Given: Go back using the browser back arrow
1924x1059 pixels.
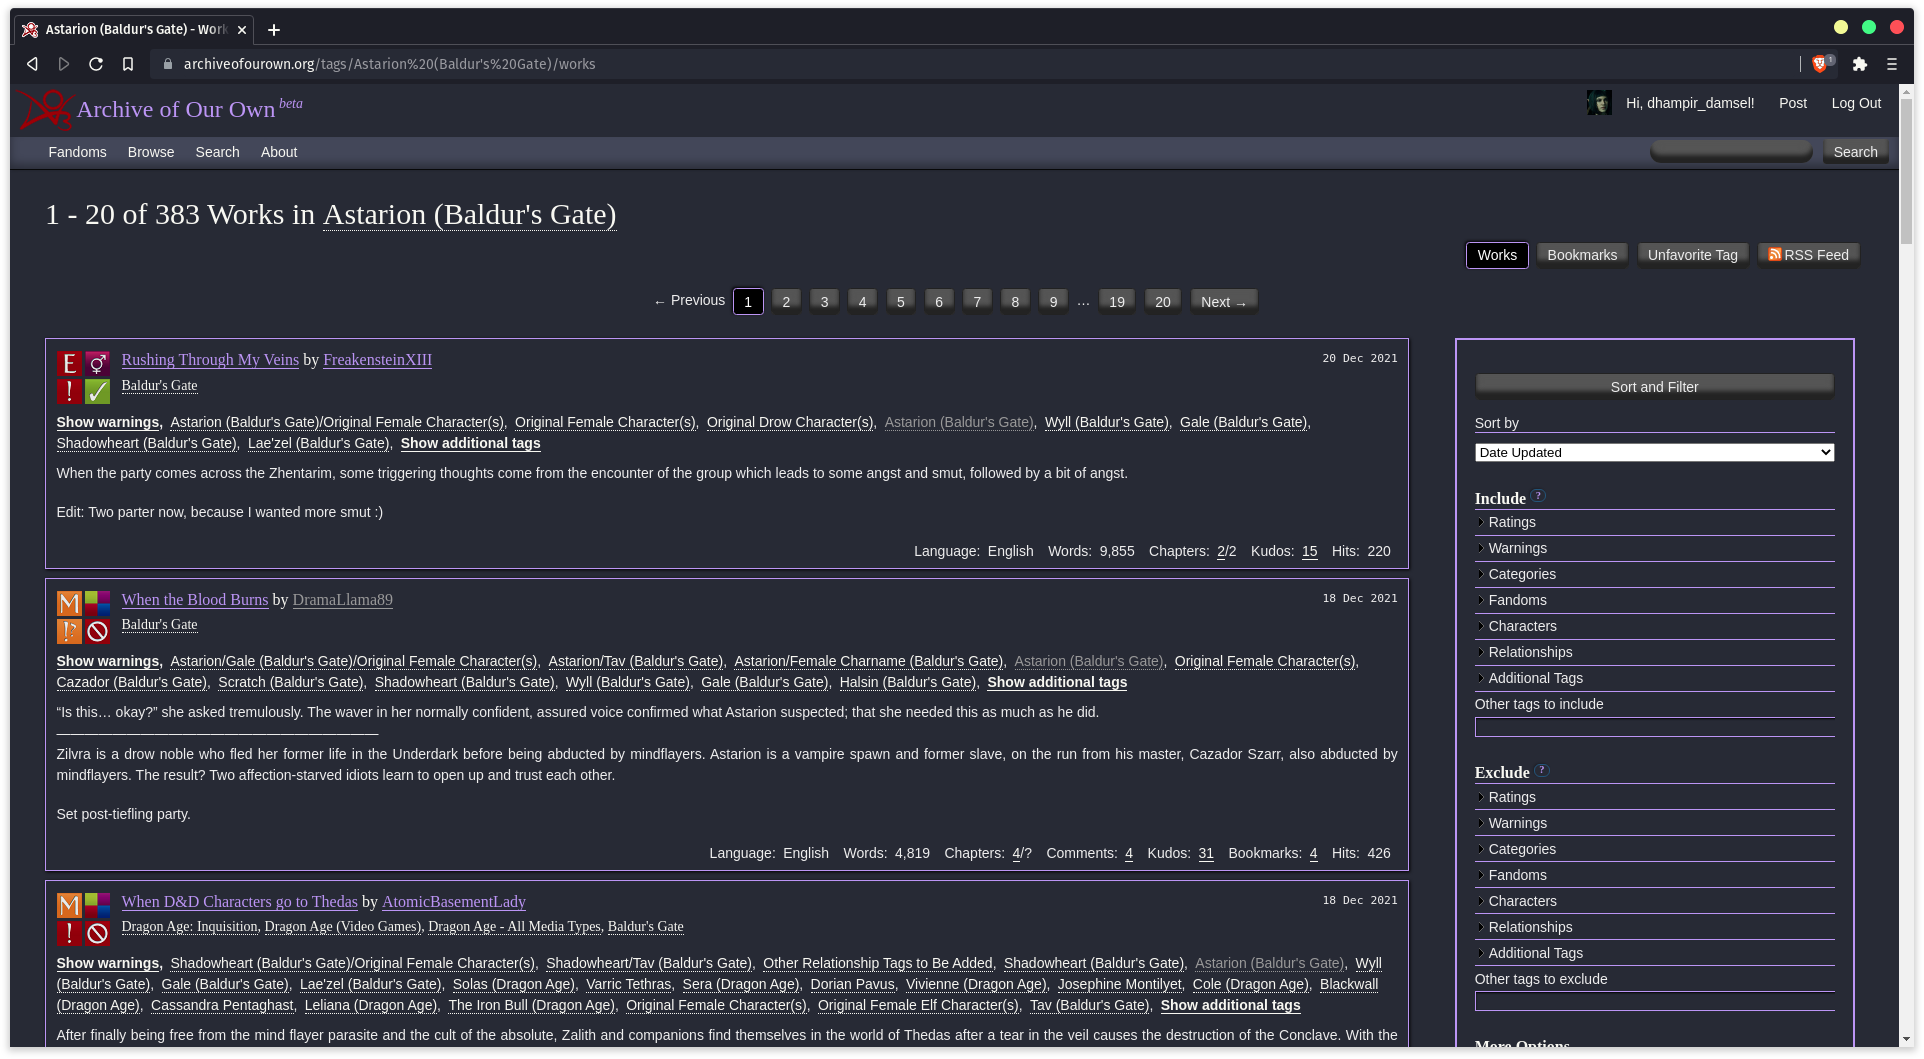Looking at the screenshot, I should [x=32, y=64].
